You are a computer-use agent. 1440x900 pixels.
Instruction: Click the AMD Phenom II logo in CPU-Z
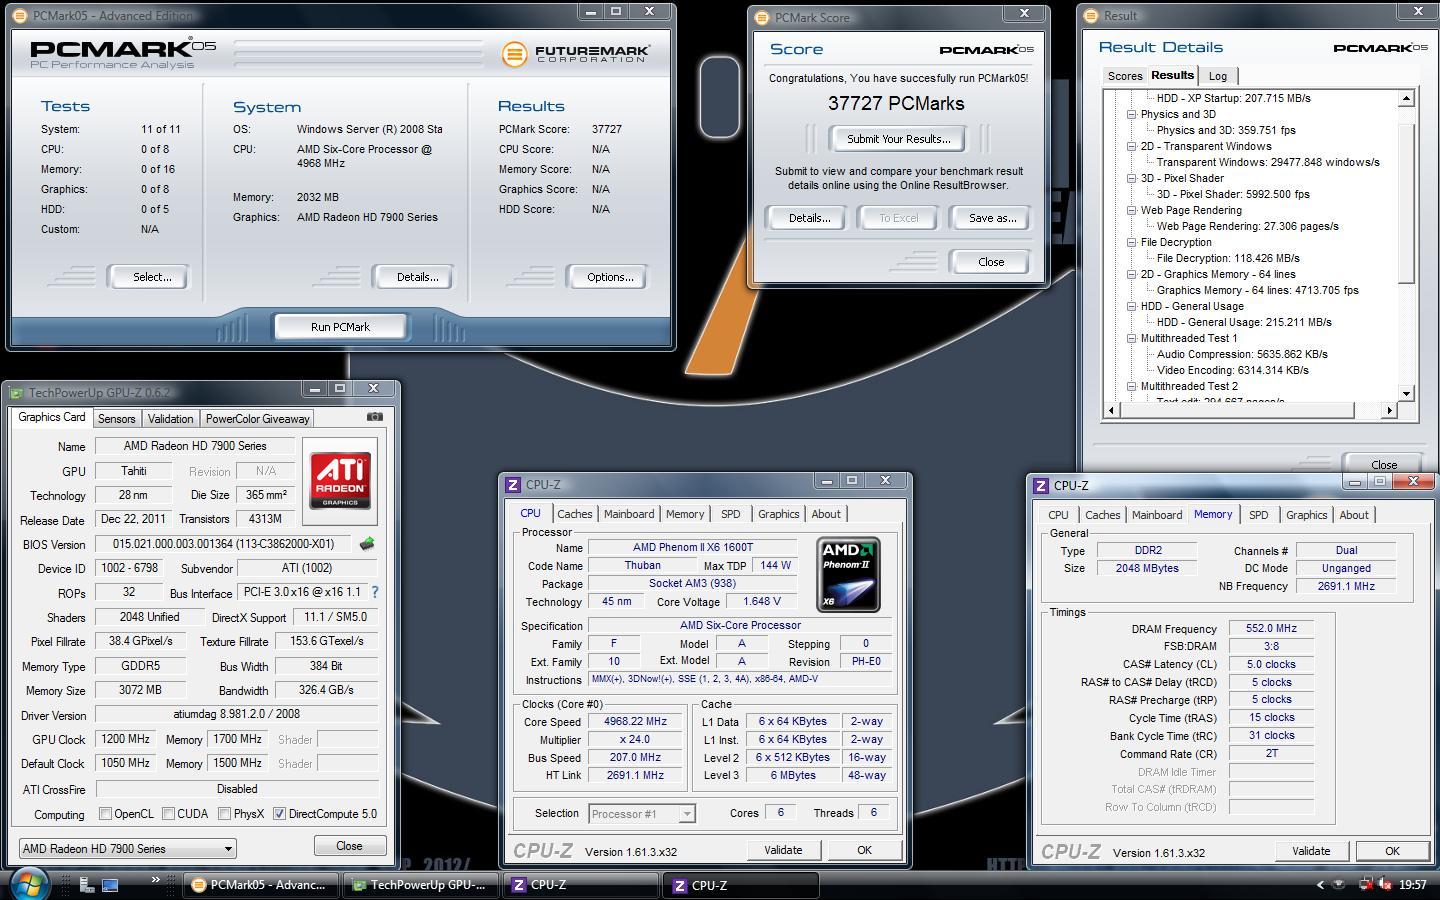pyautogui.click(x=848, y=575)
